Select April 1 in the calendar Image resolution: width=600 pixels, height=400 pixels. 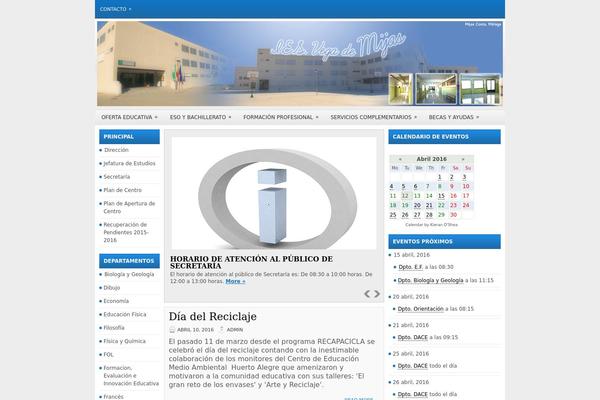point(440,177)
